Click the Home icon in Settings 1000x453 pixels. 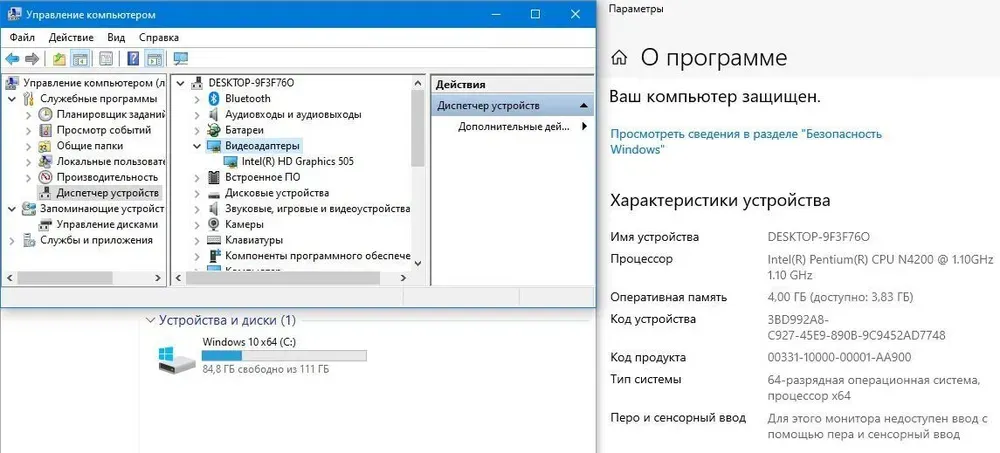[620, 58]
